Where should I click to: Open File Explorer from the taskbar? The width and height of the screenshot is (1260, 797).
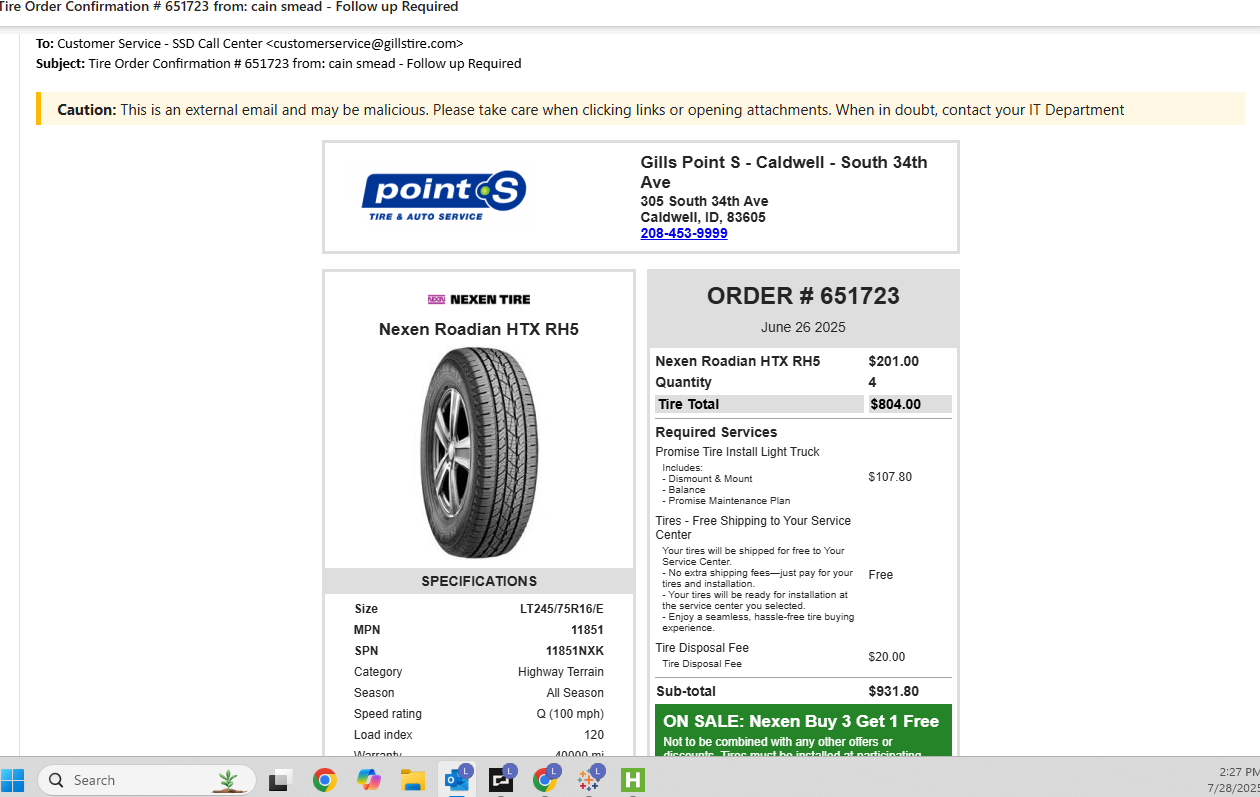[413, 780]
